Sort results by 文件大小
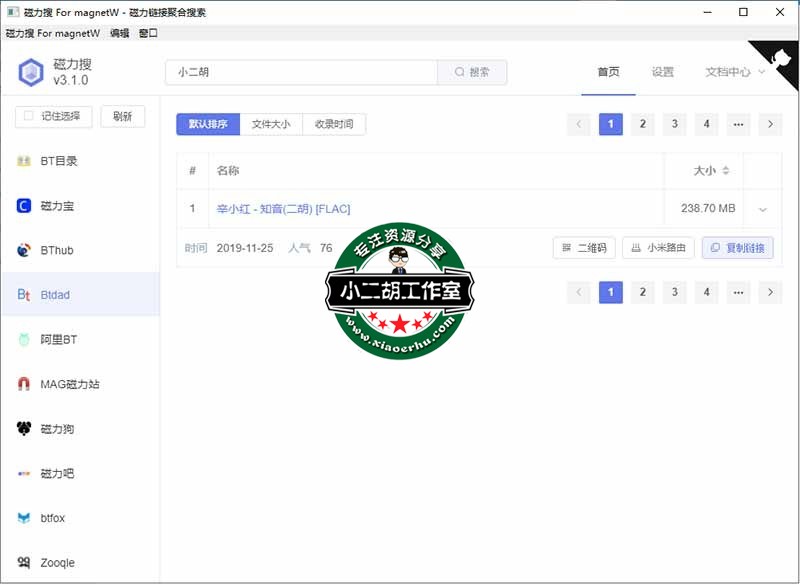This screenshot has width=800, height=585. pos(271,124)
